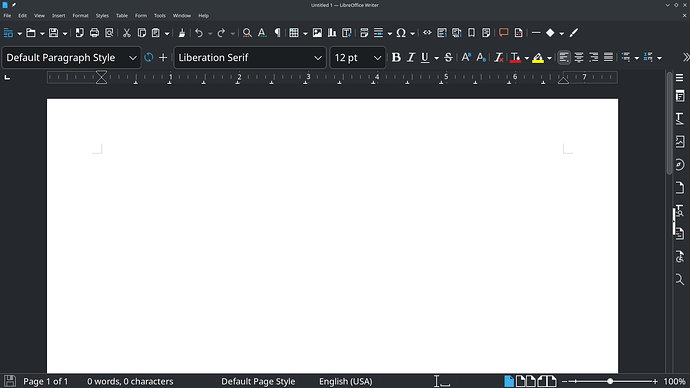Expand underline style dropdown arrow
This screenshot has height=388, width=690.
coord(436,58)
